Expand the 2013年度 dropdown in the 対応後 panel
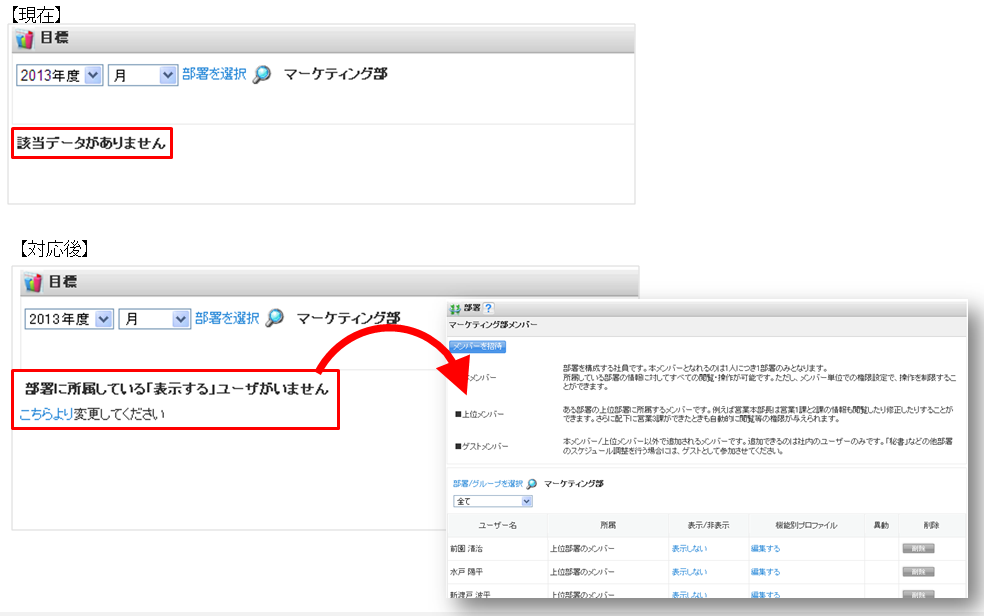 pyautogui.click(x=106, y=319)
